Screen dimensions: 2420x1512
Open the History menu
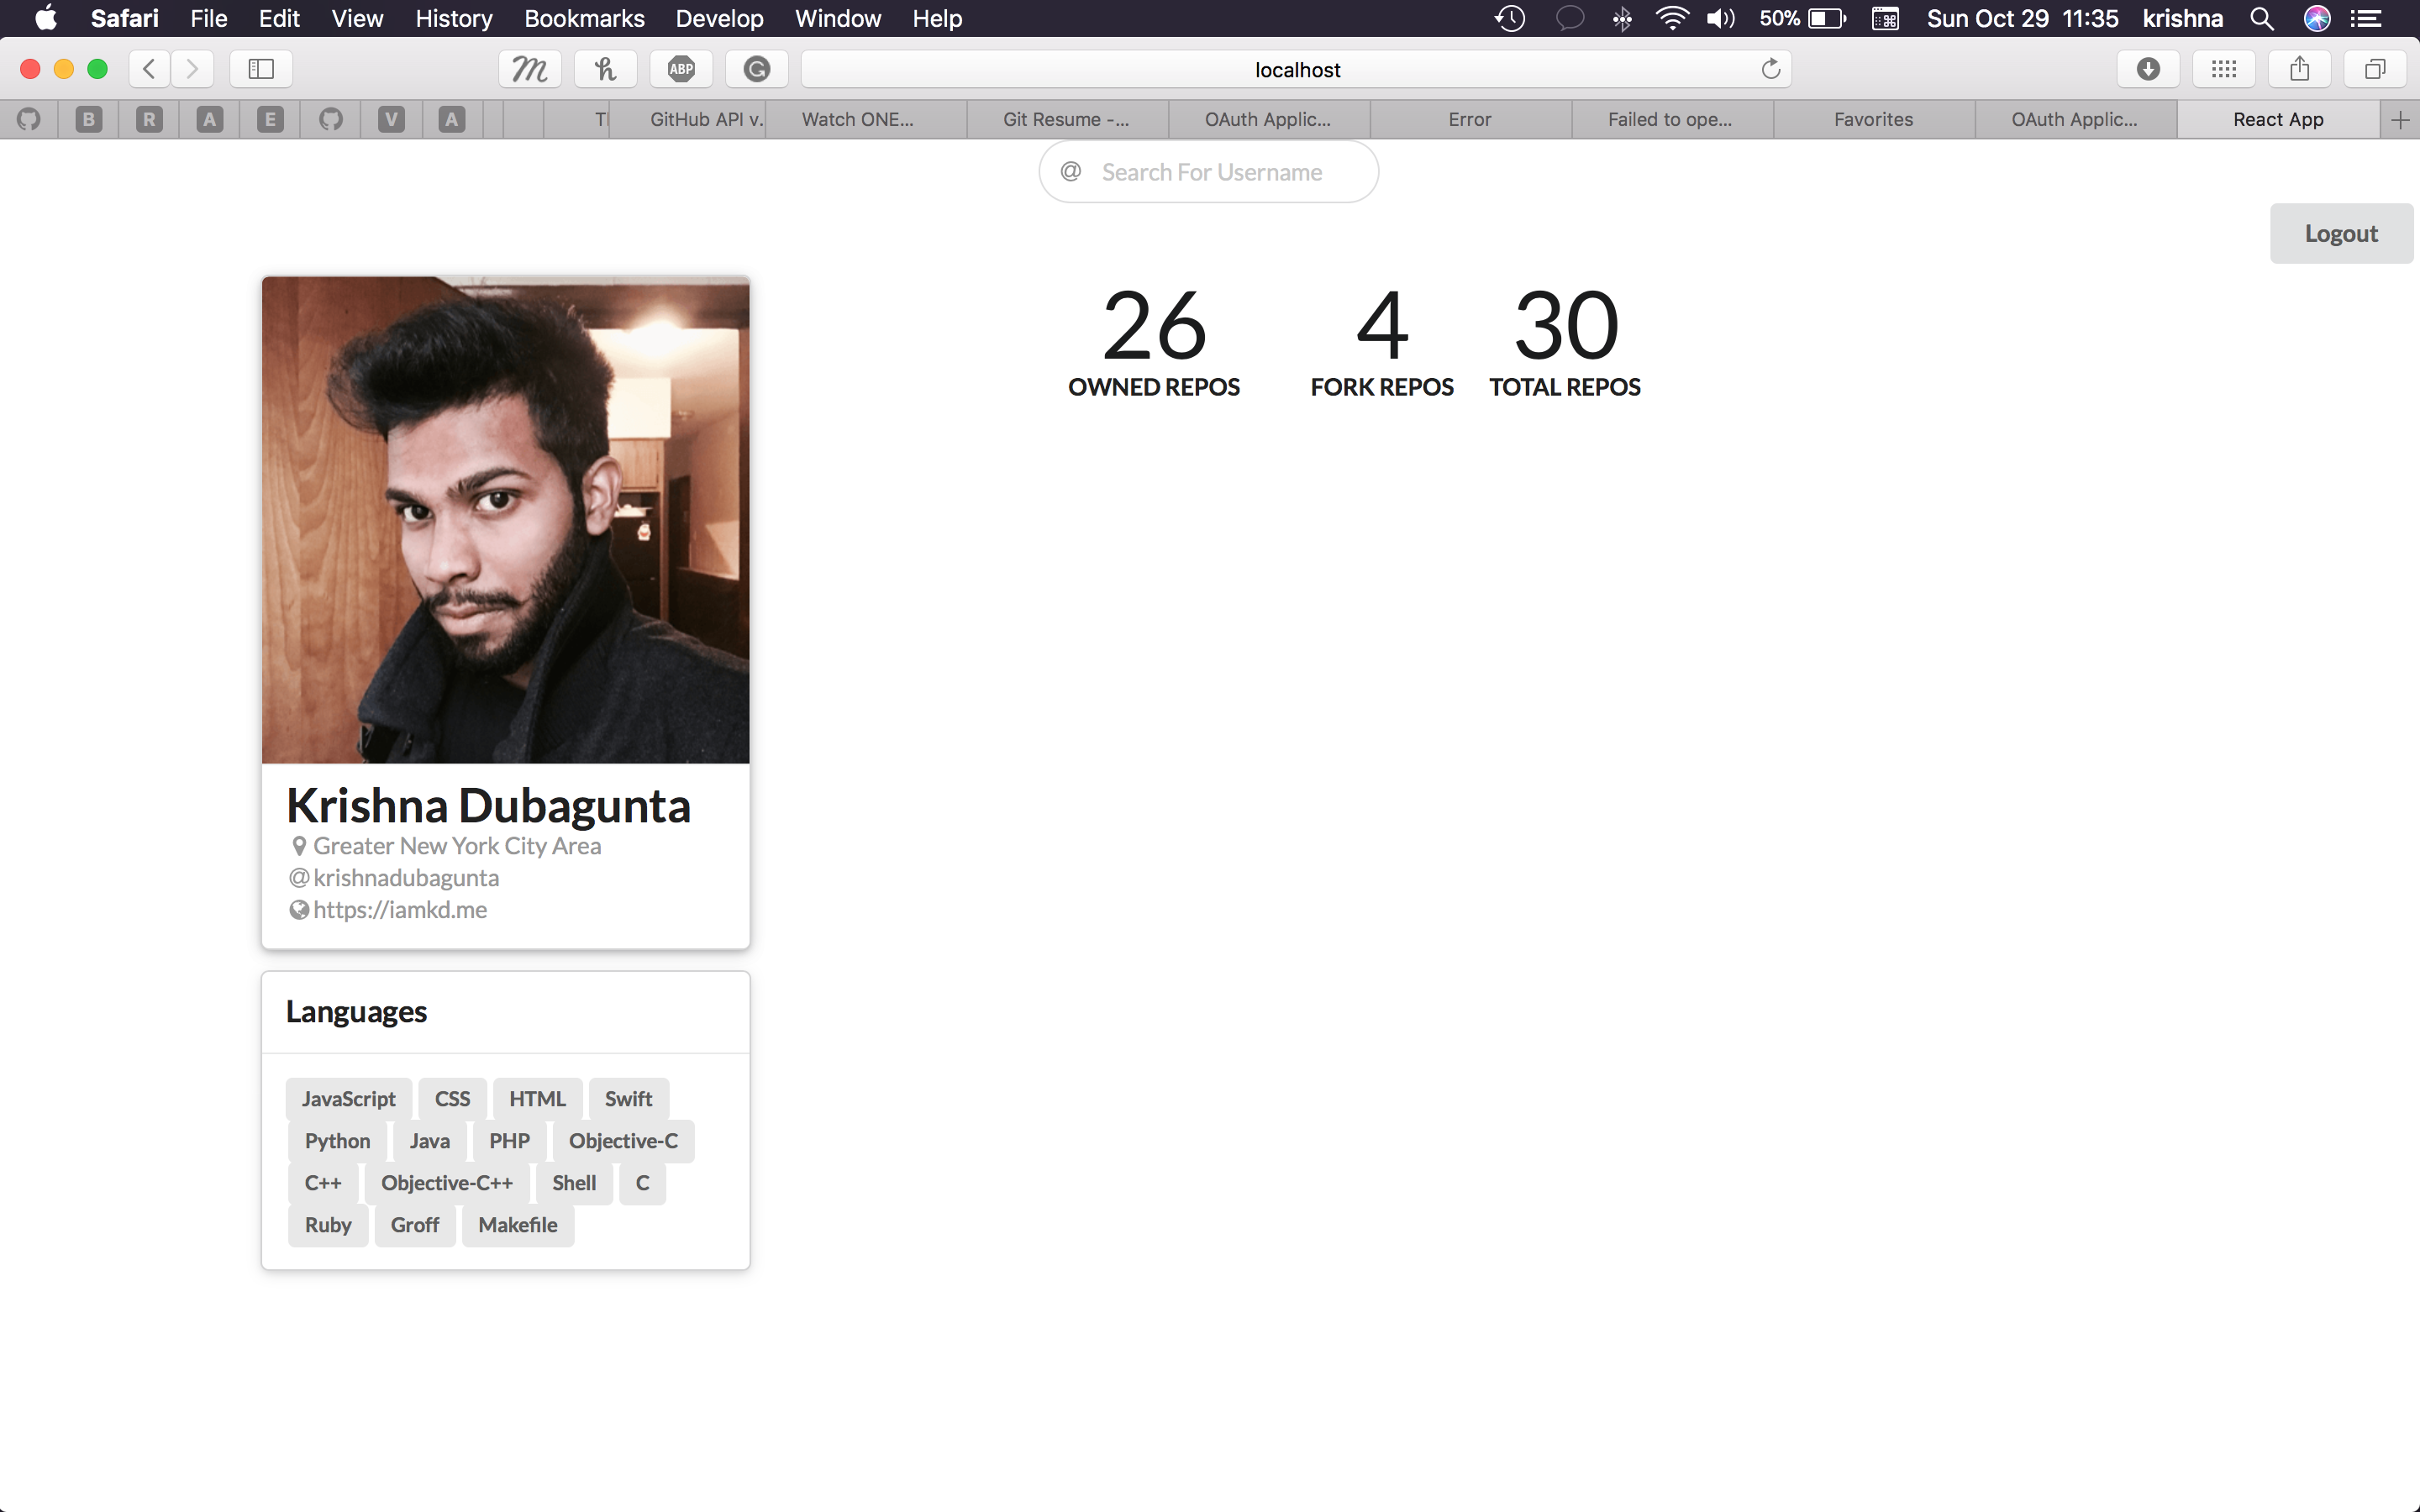pyautogui.click(x=453, y=19)
